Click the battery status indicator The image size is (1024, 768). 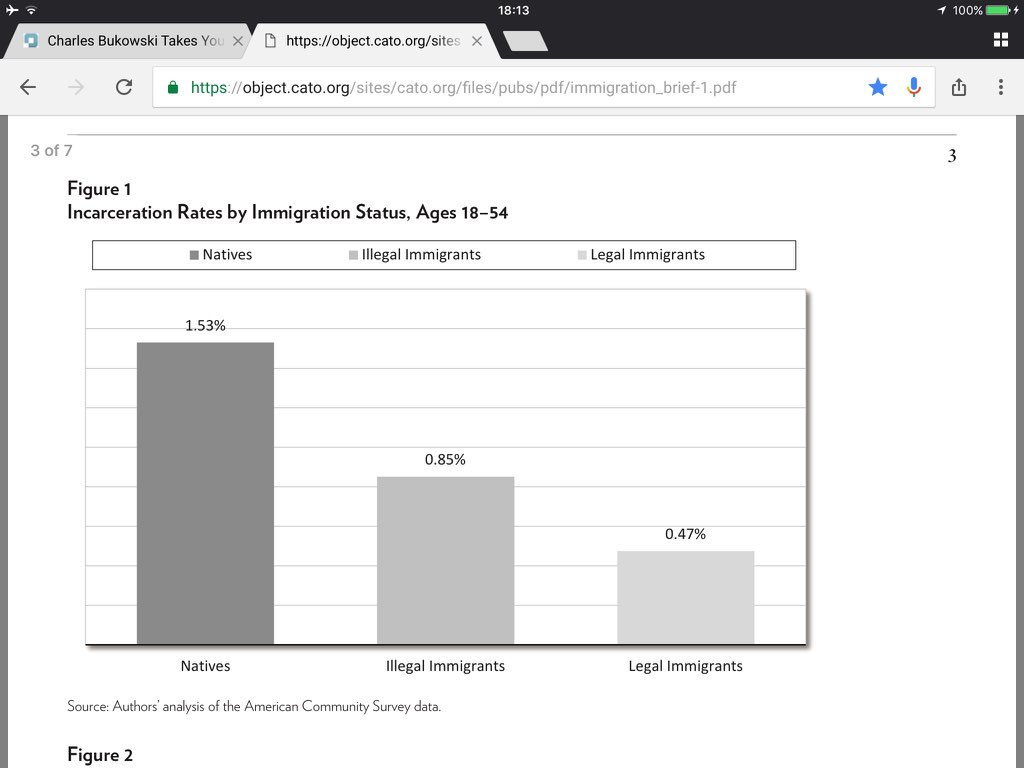tap(998, 10)
